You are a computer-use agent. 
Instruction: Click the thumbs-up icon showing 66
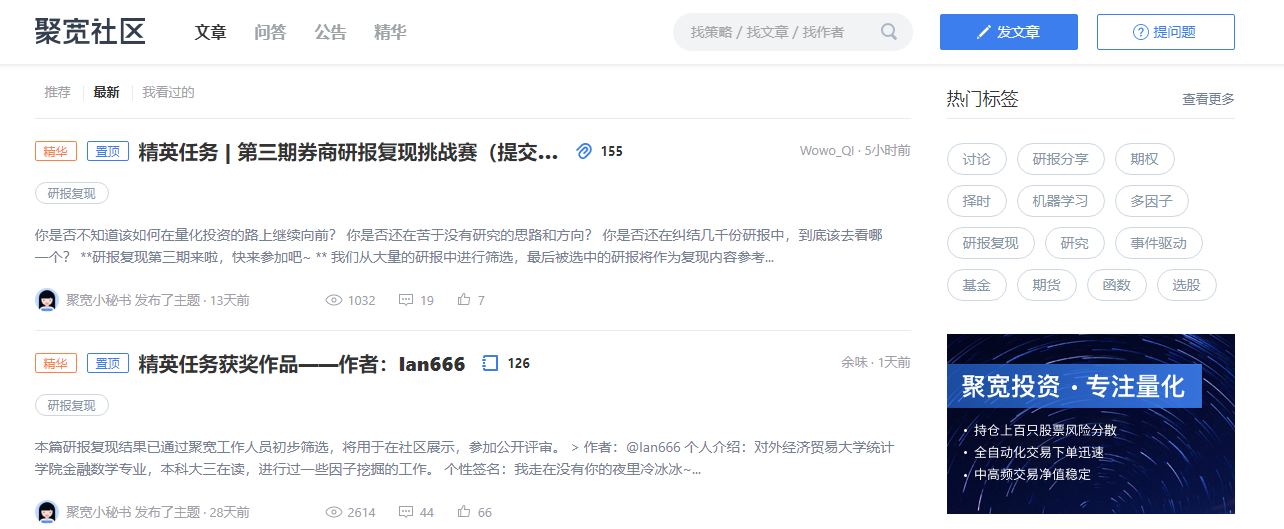(464, 512)
